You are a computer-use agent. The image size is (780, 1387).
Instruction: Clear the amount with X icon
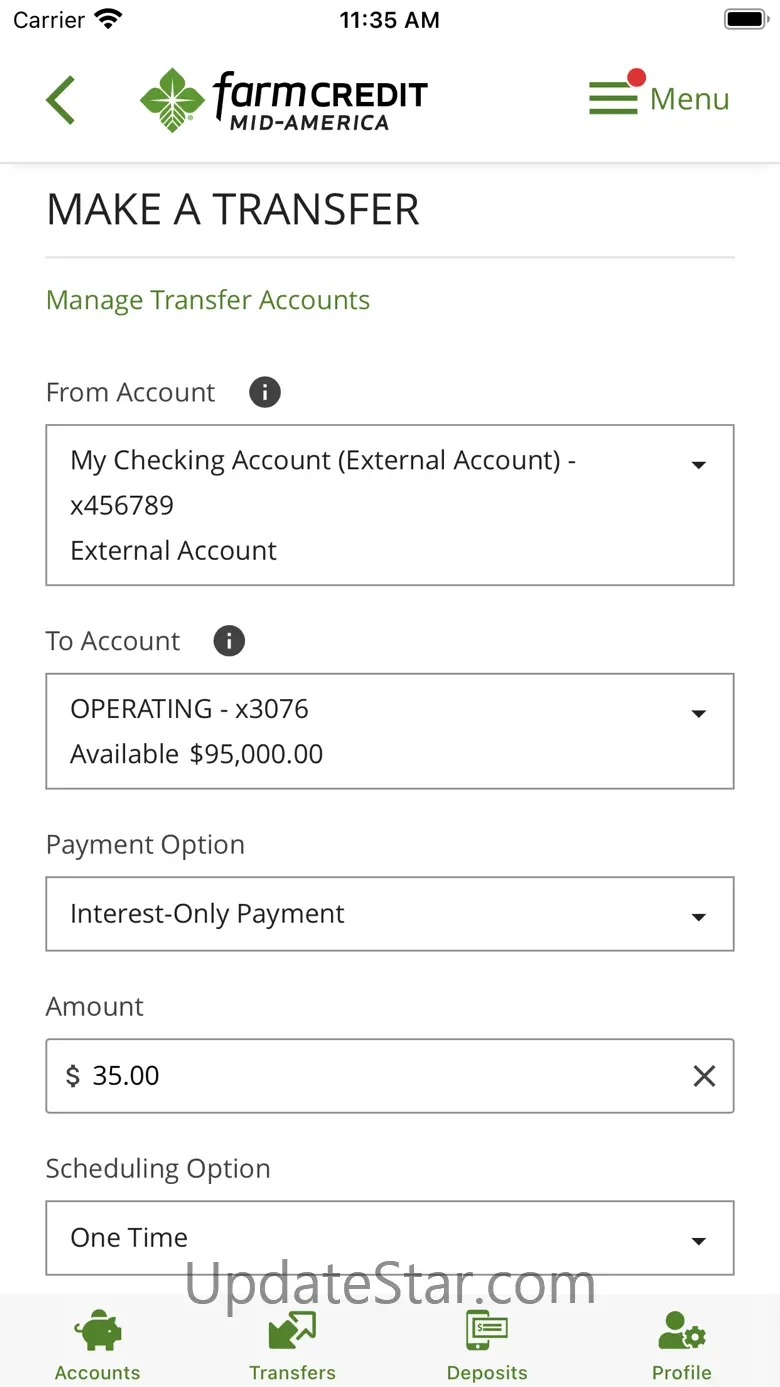pos(704,1076)
